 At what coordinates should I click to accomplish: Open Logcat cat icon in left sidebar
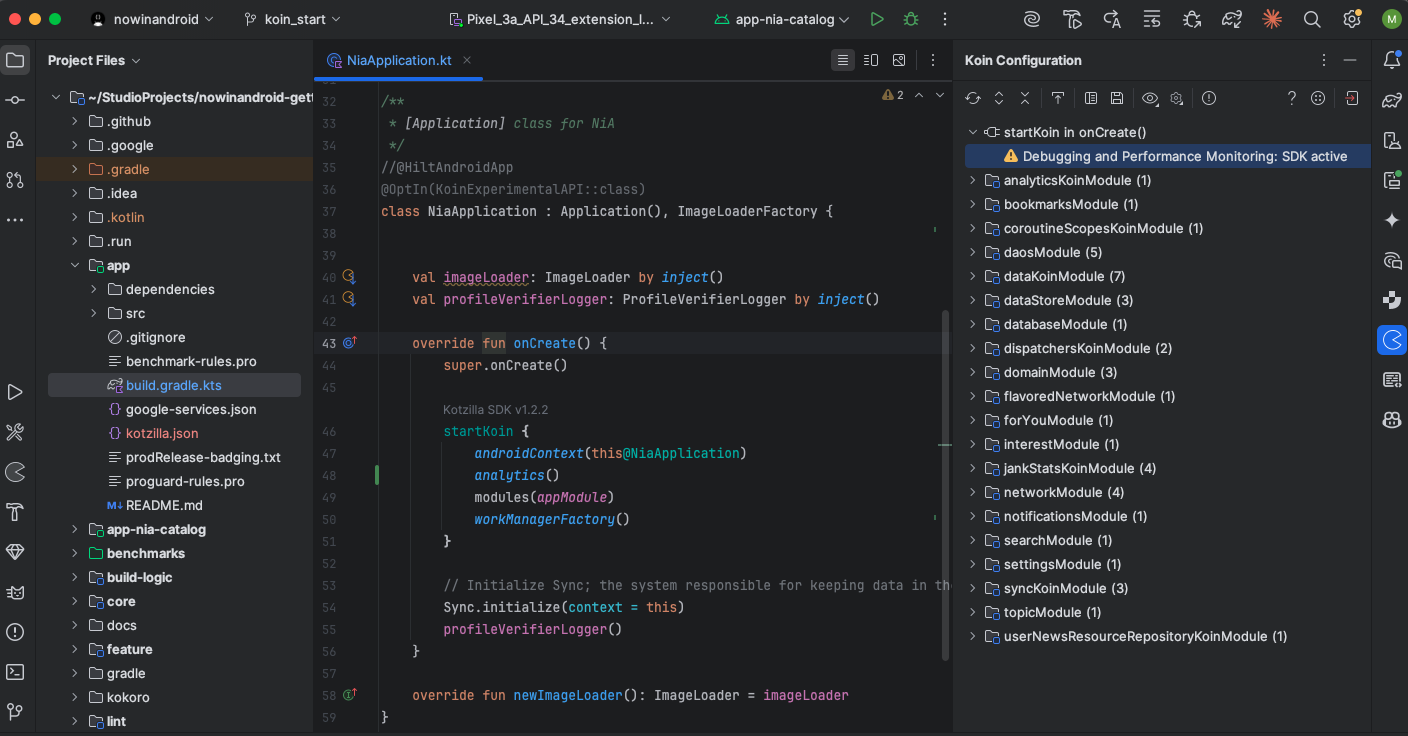(x=15, y=592)
